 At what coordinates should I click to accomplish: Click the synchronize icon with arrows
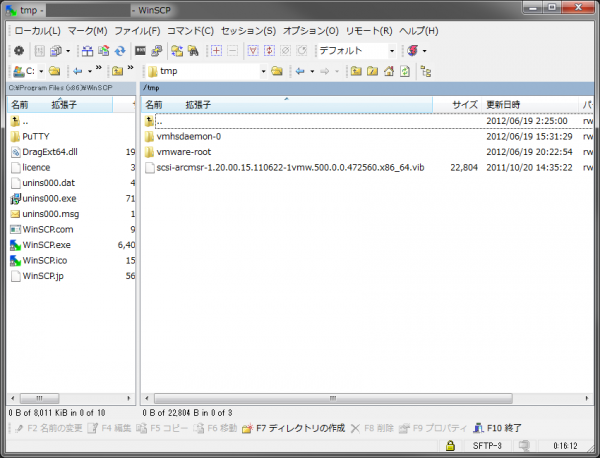tap(104, 51)
